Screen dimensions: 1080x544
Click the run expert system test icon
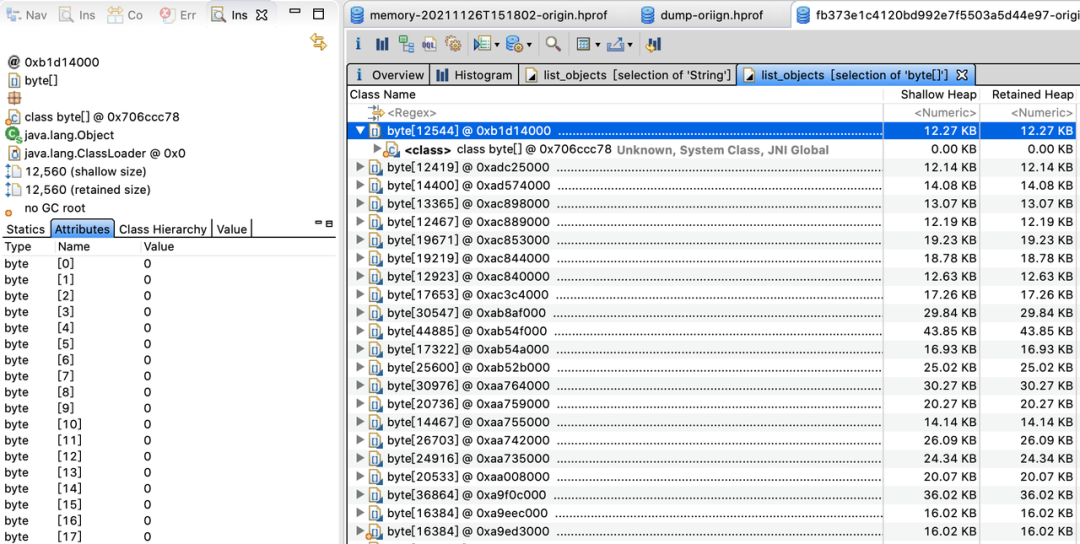point(481,44)
